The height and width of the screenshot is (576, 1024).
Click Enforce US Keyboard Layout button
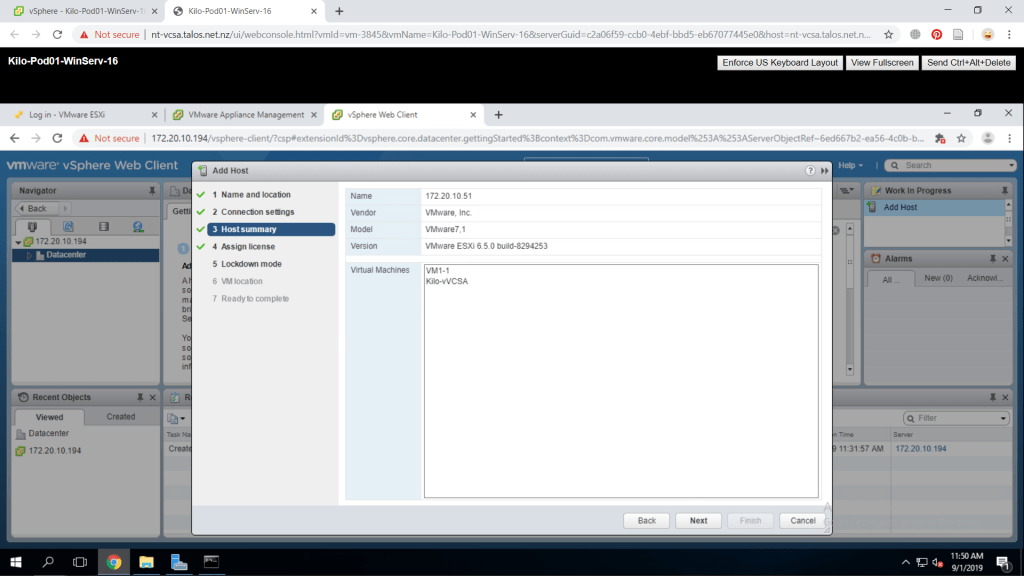(780, 62)
